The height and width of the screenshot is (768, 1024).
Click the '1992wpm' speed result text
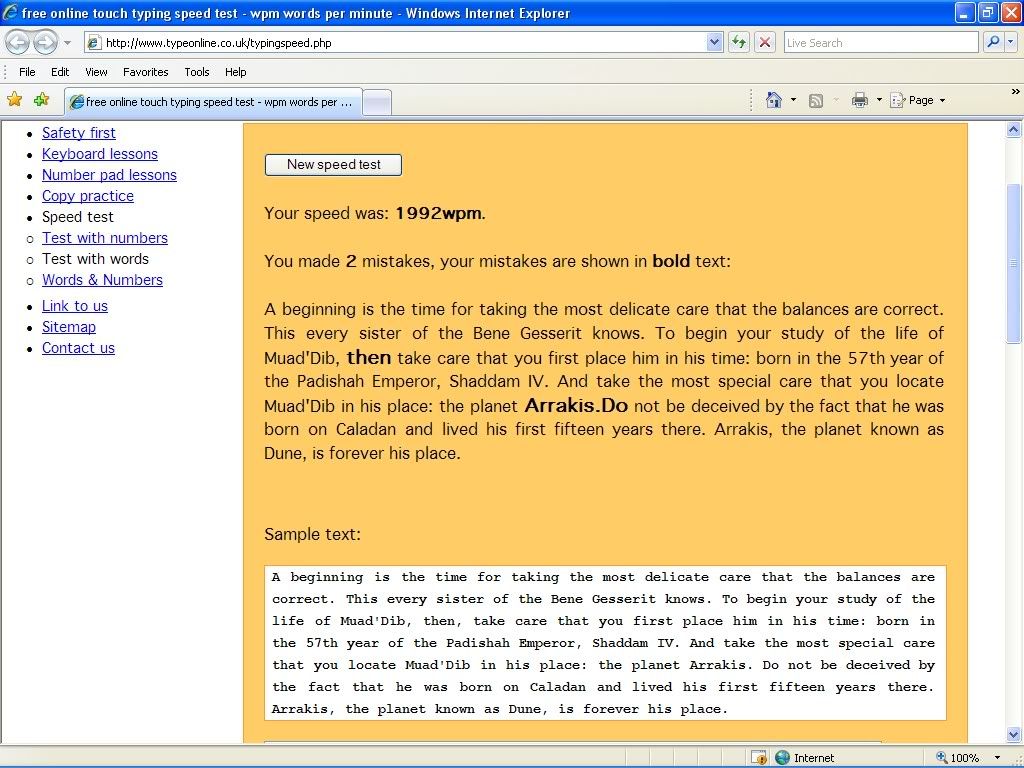439,214
